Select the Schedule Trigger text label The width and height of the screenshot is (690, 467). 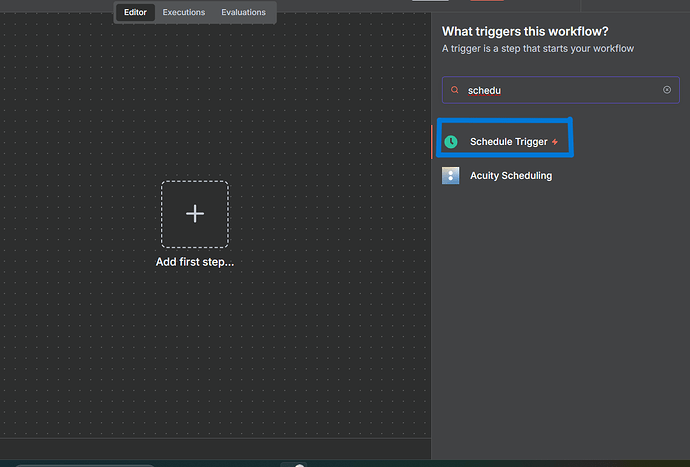click(508, 142)
